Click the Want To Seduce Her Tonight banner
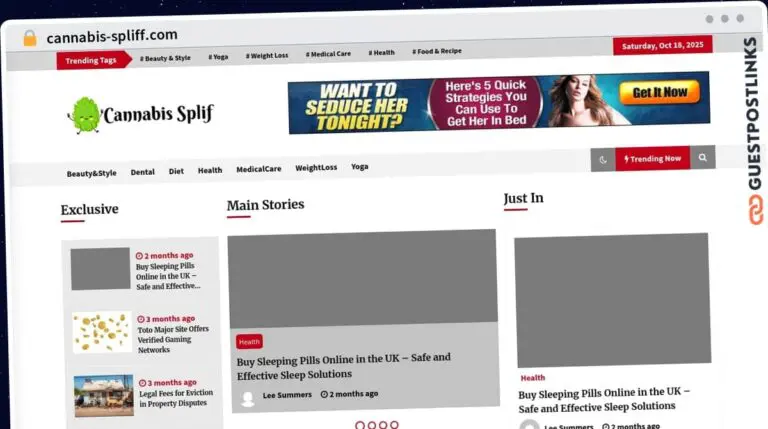The height and width of the screenshot is (429, 768). (x=499, y=102)
